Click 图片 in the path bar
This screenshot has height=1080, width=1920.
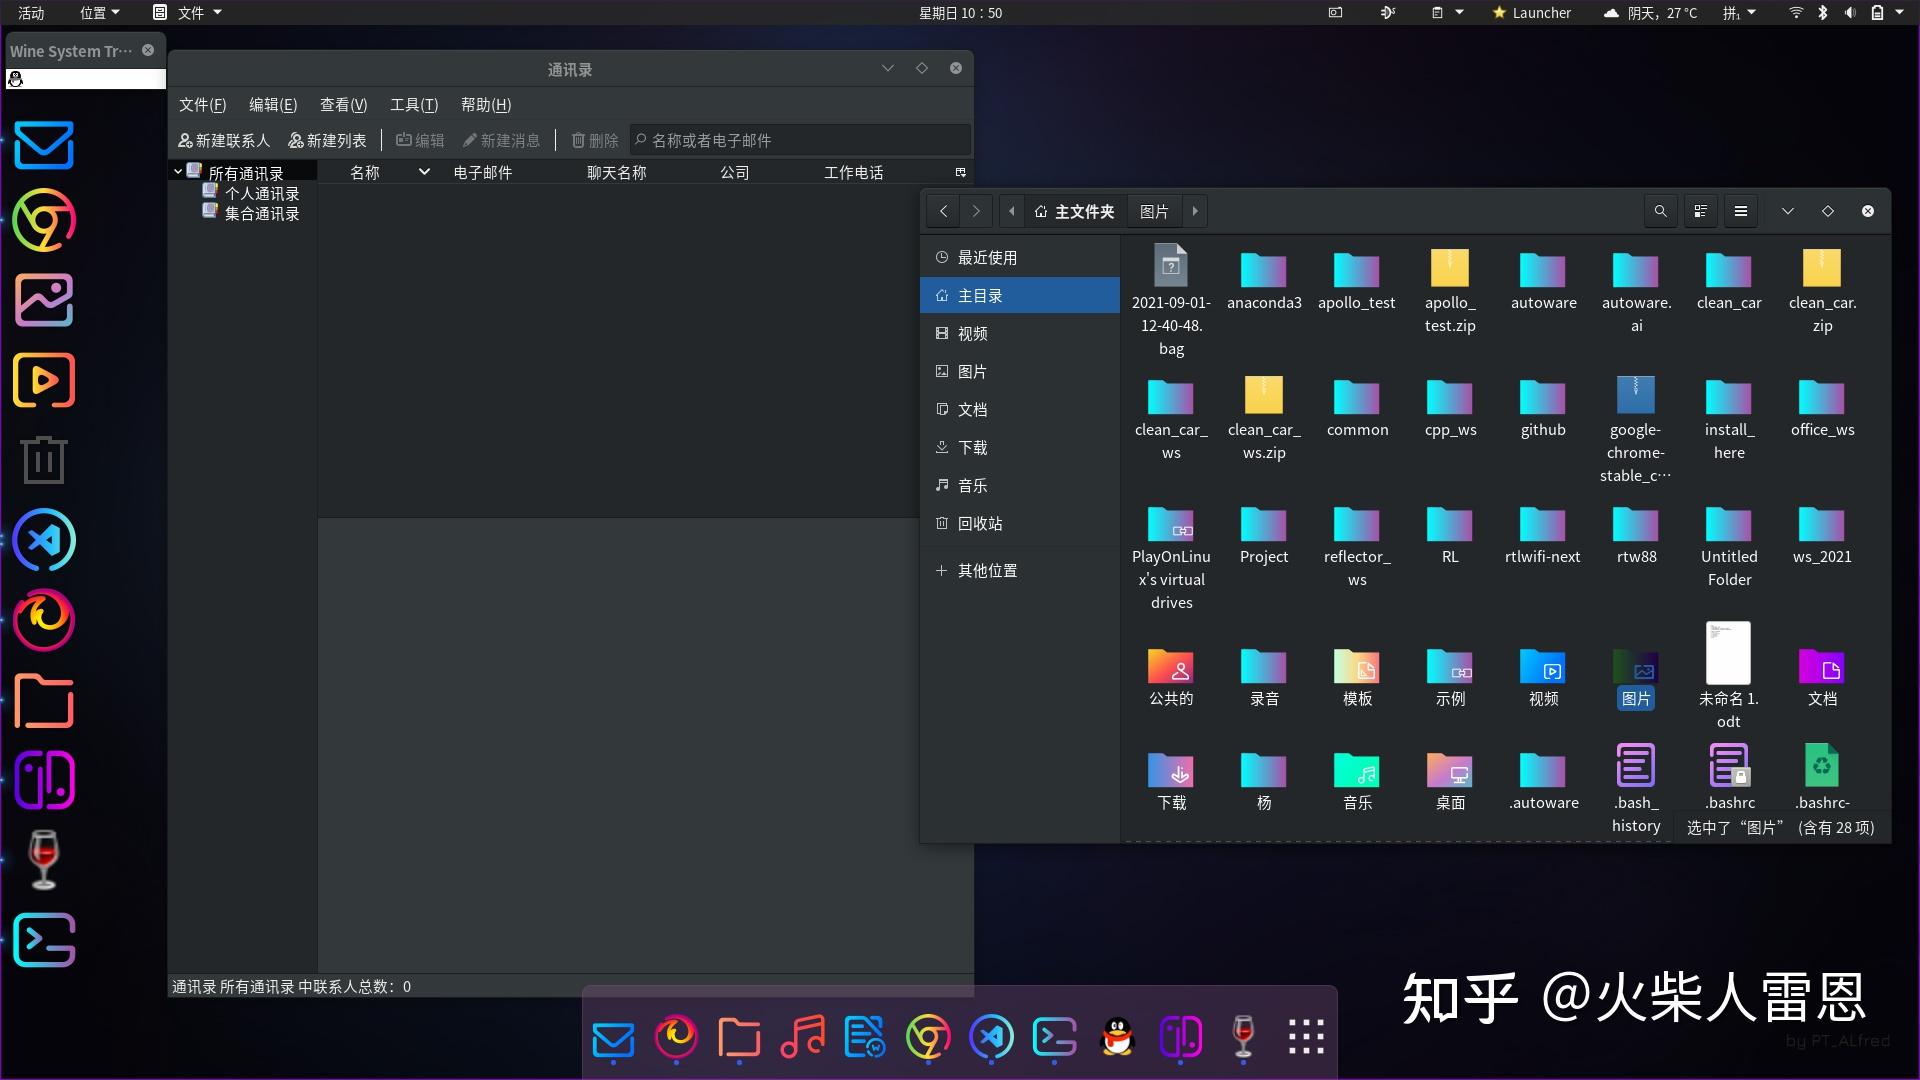tap(1154, 211)
